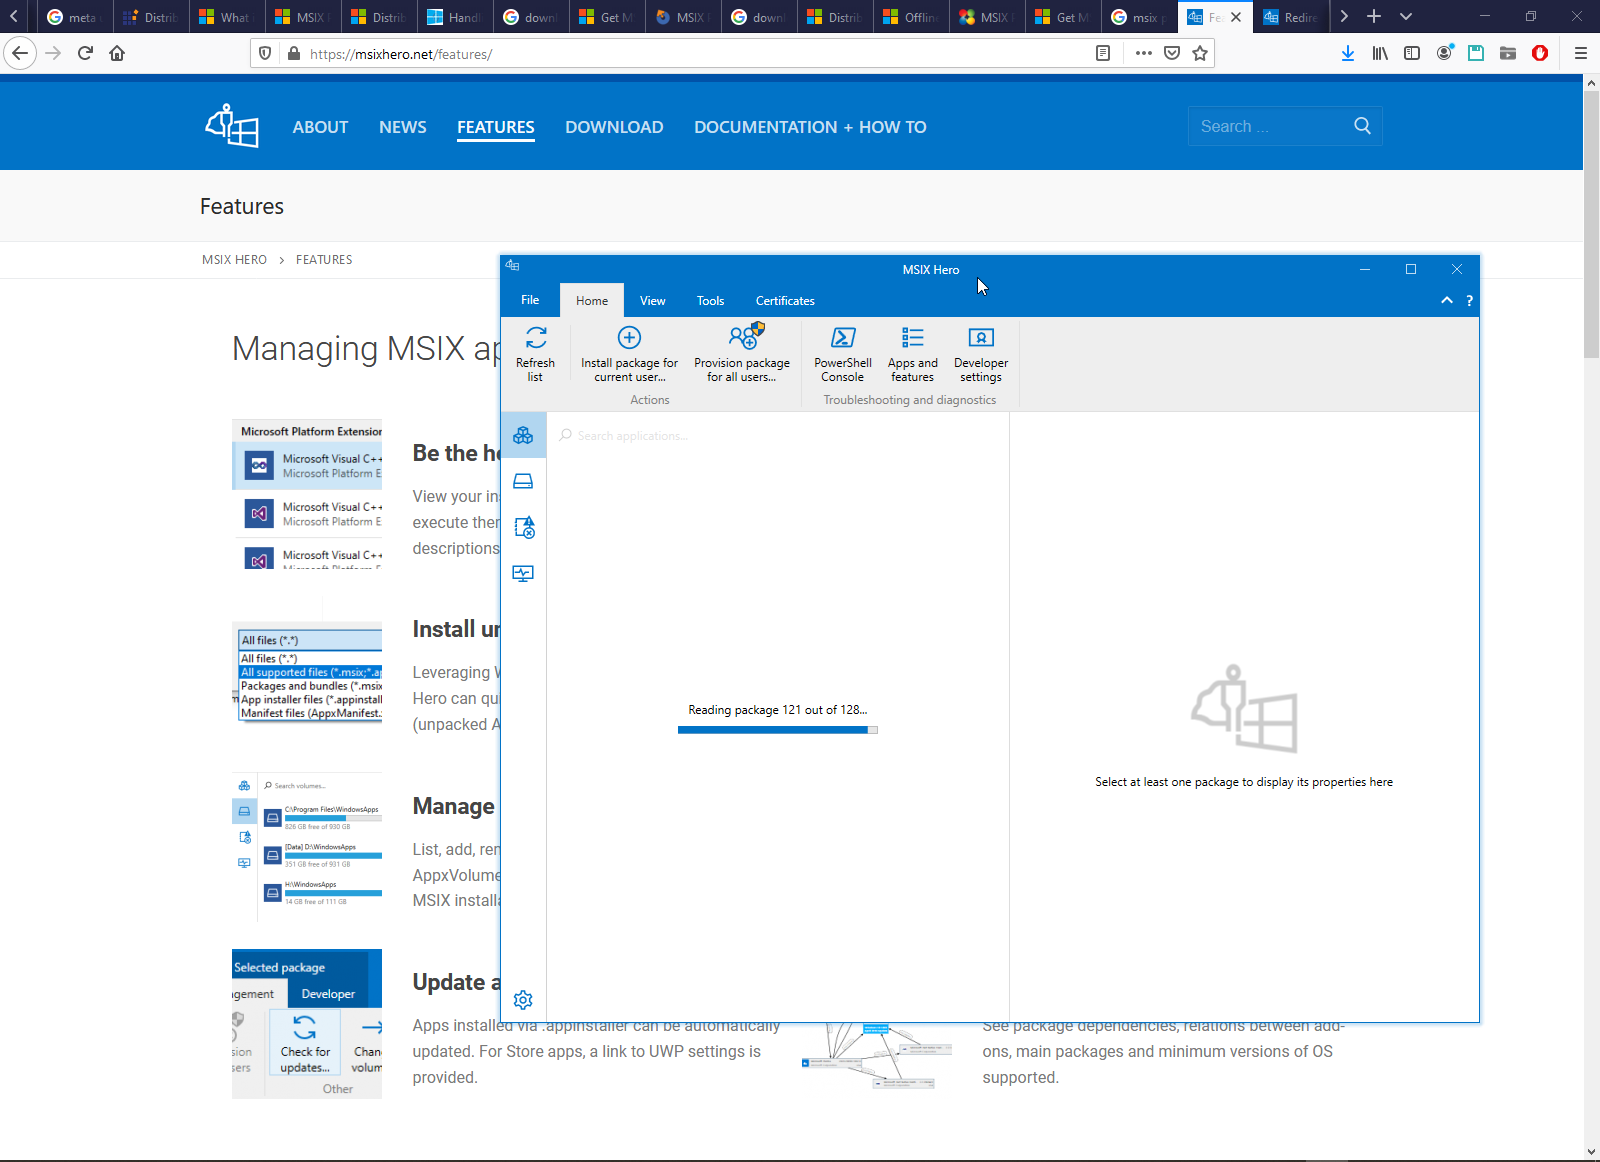
Task: Open the Microsoft Visual C++ packages thumbnail
Action: pyautogui.click(x=307, y=494)
